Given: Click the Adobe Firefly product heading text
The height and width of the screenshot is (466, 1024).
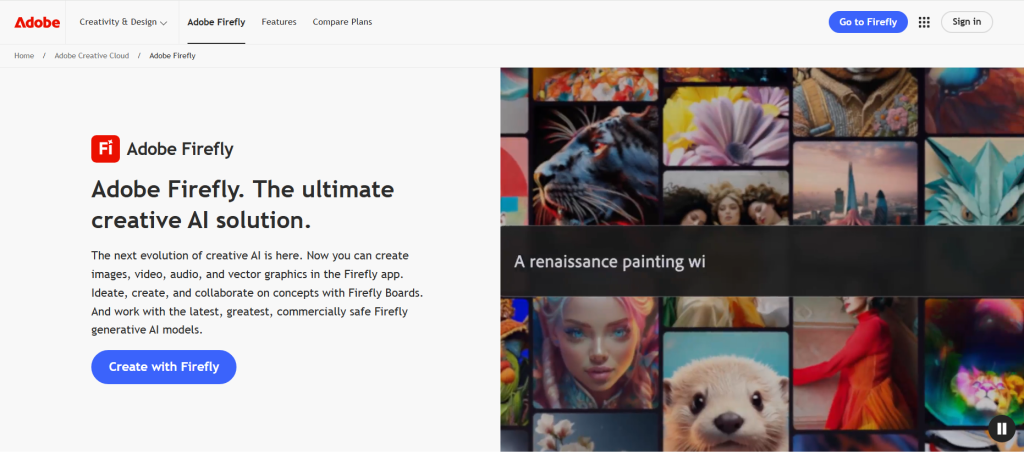Looking at the screenshot, I should (180, 149).
